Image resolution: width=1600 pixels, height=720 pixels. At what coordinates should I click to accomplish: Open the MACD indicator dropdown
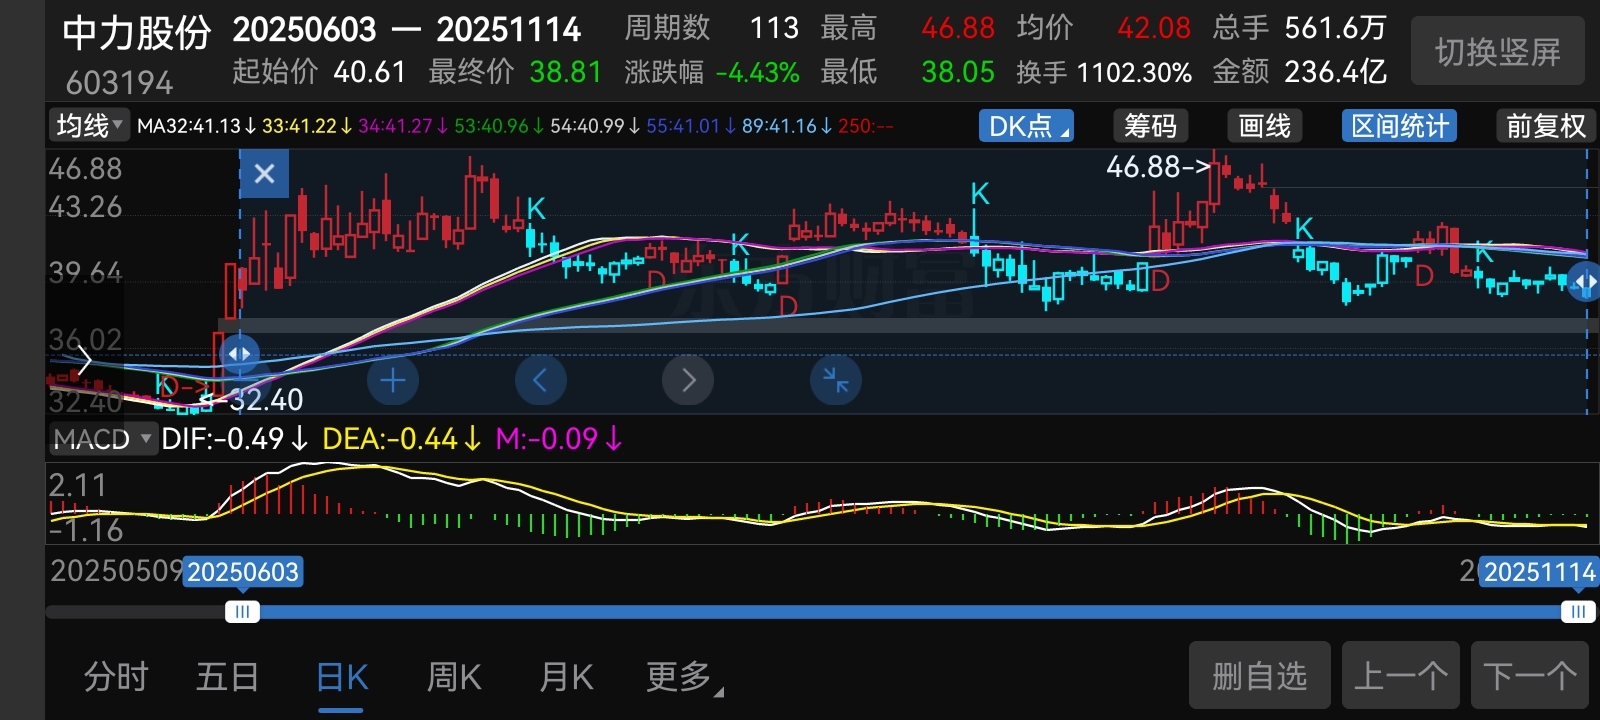tap(103, 439)
